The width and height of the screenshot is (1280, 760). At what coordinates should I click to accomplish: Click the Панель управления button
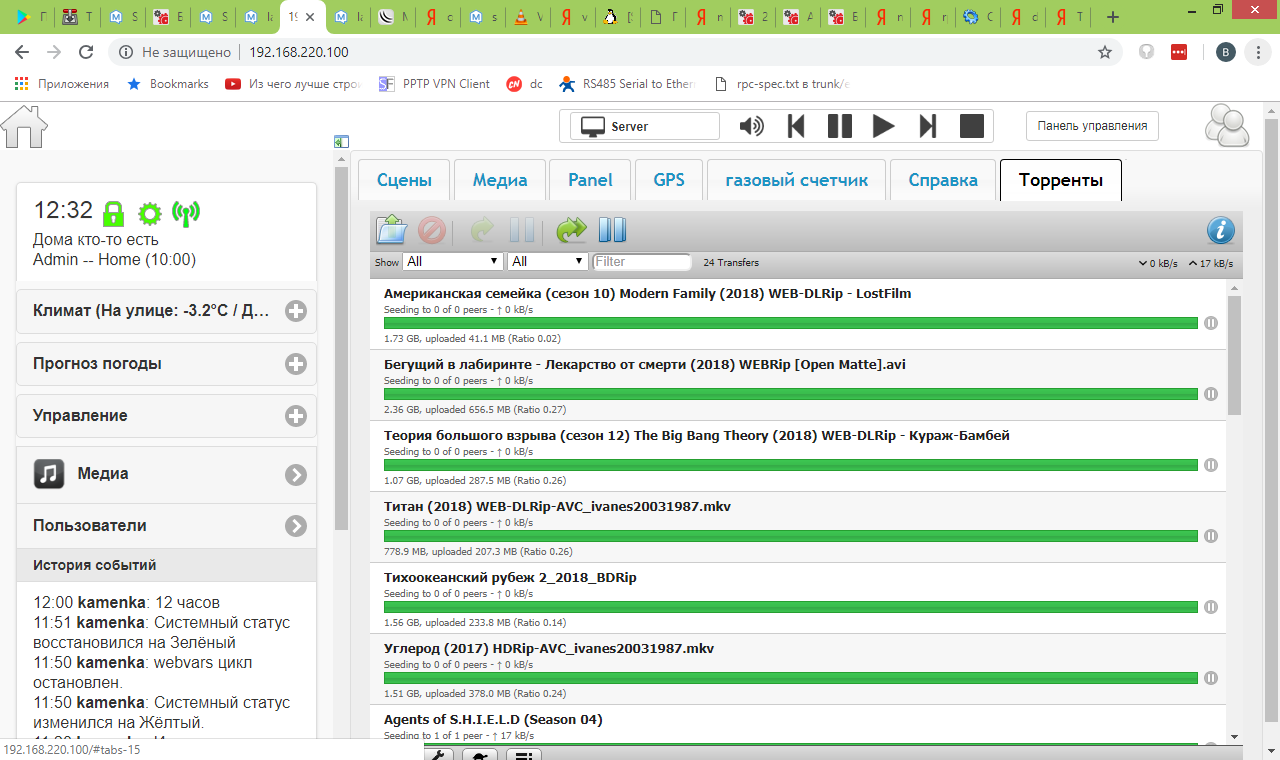tap(1091, 126)
